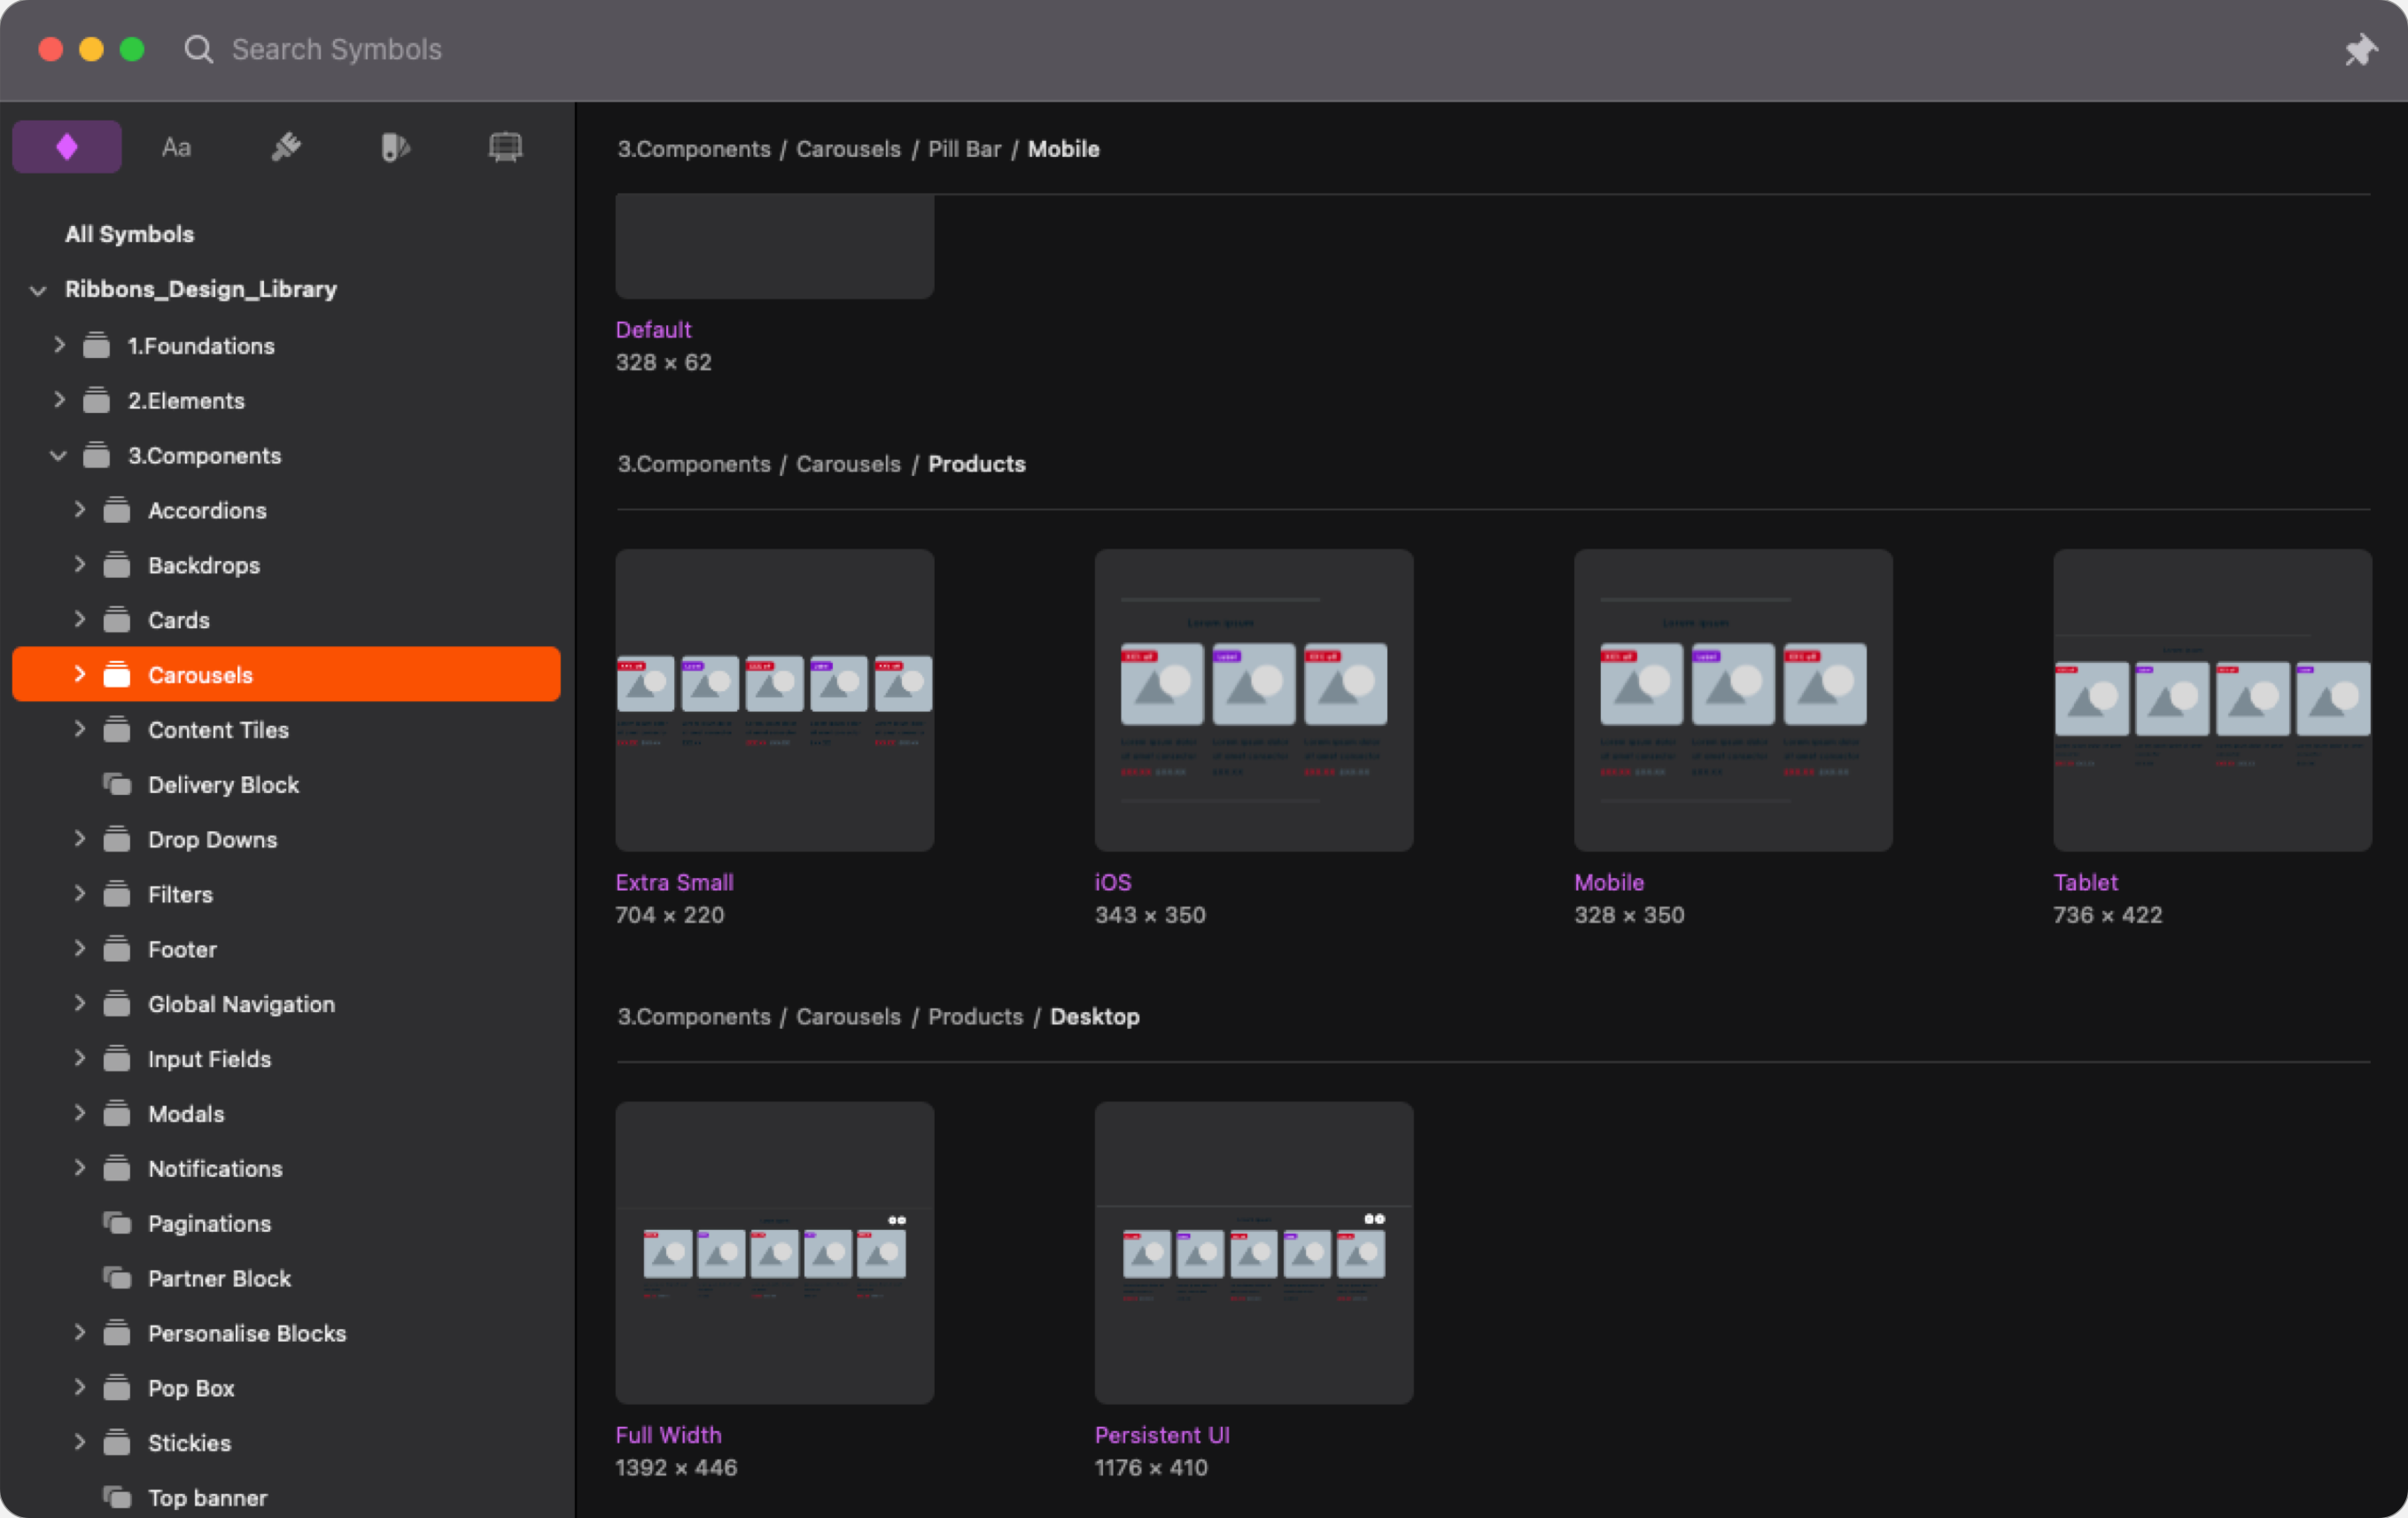Expand the Footer folder
Screen dimensions: 2408x1518
[x=80, y=948]
